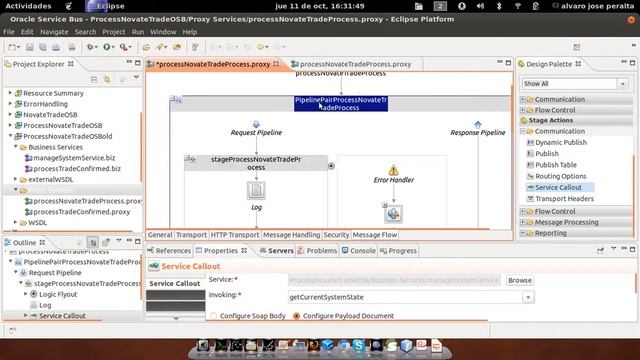Viewport: 640px width, 360px height.
Task: Switch to the Transport tab
Action: click(x=191, y=235)
